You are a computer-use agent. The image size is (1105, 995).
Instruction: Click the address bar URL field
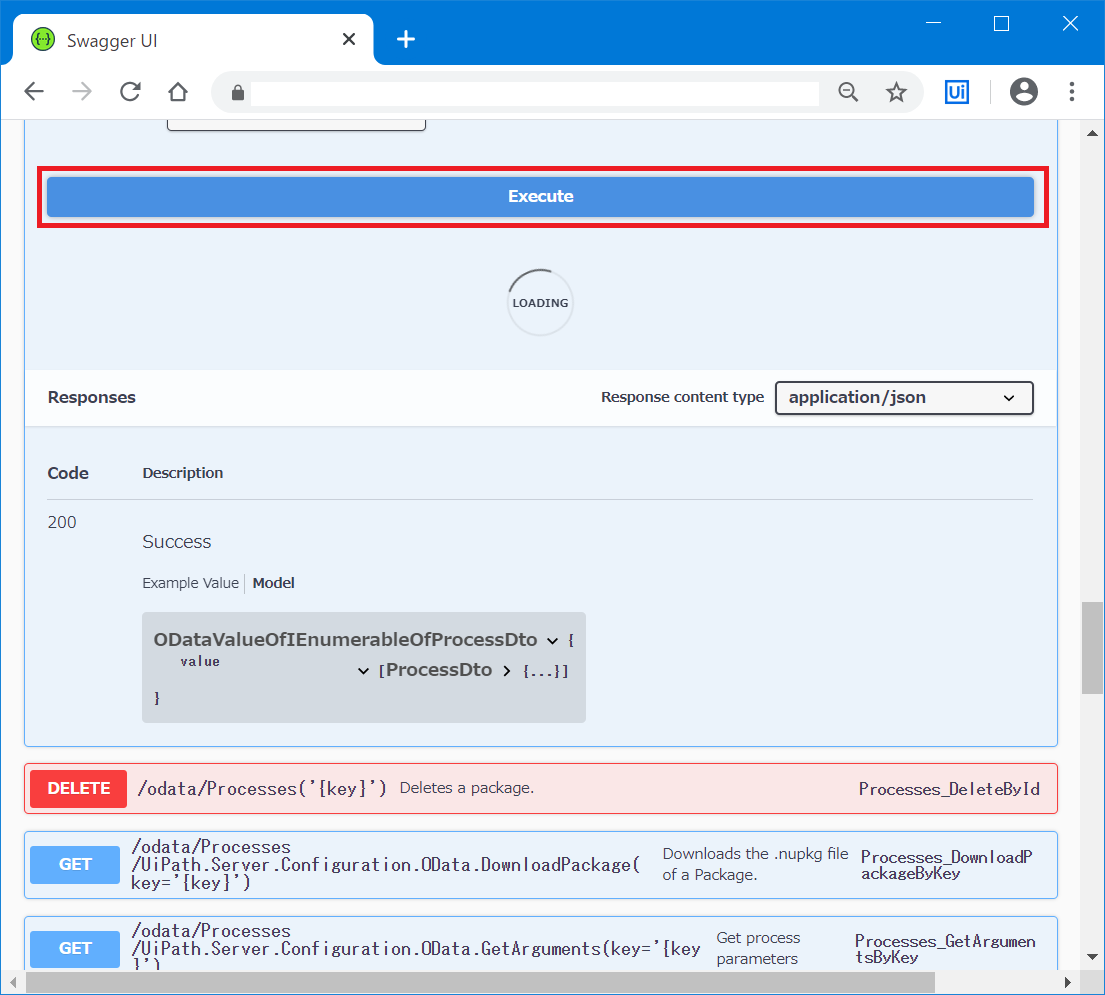(x=534, y=92)
